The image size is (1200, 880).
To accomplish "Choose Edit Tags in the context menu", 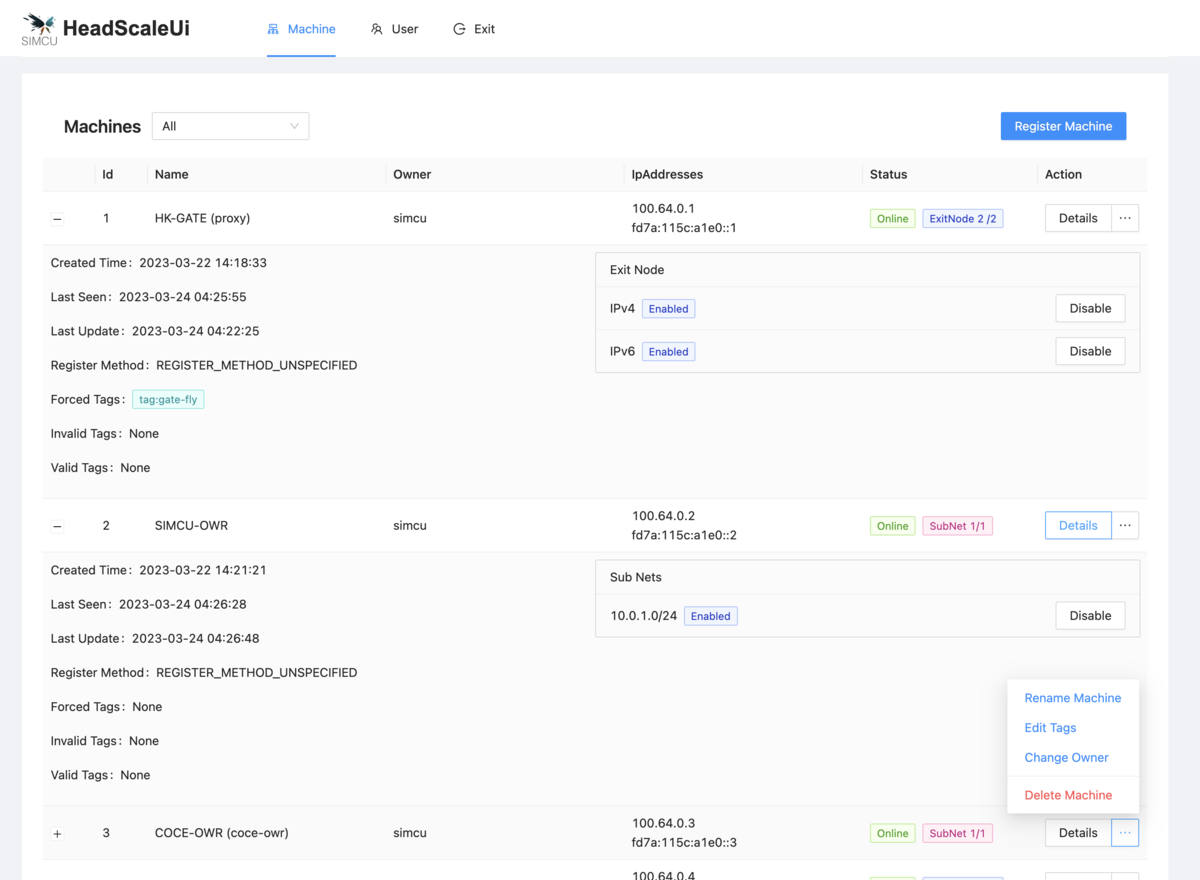I will 1050,728.
